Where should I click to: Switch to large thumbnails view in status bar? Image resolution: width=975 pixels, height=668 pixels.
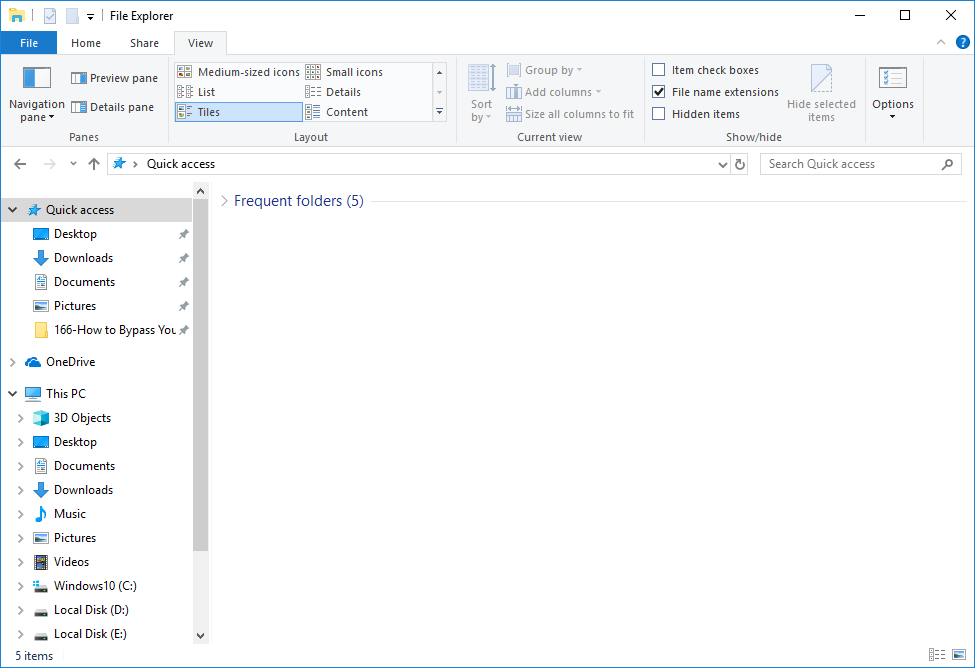click(958, 655)
